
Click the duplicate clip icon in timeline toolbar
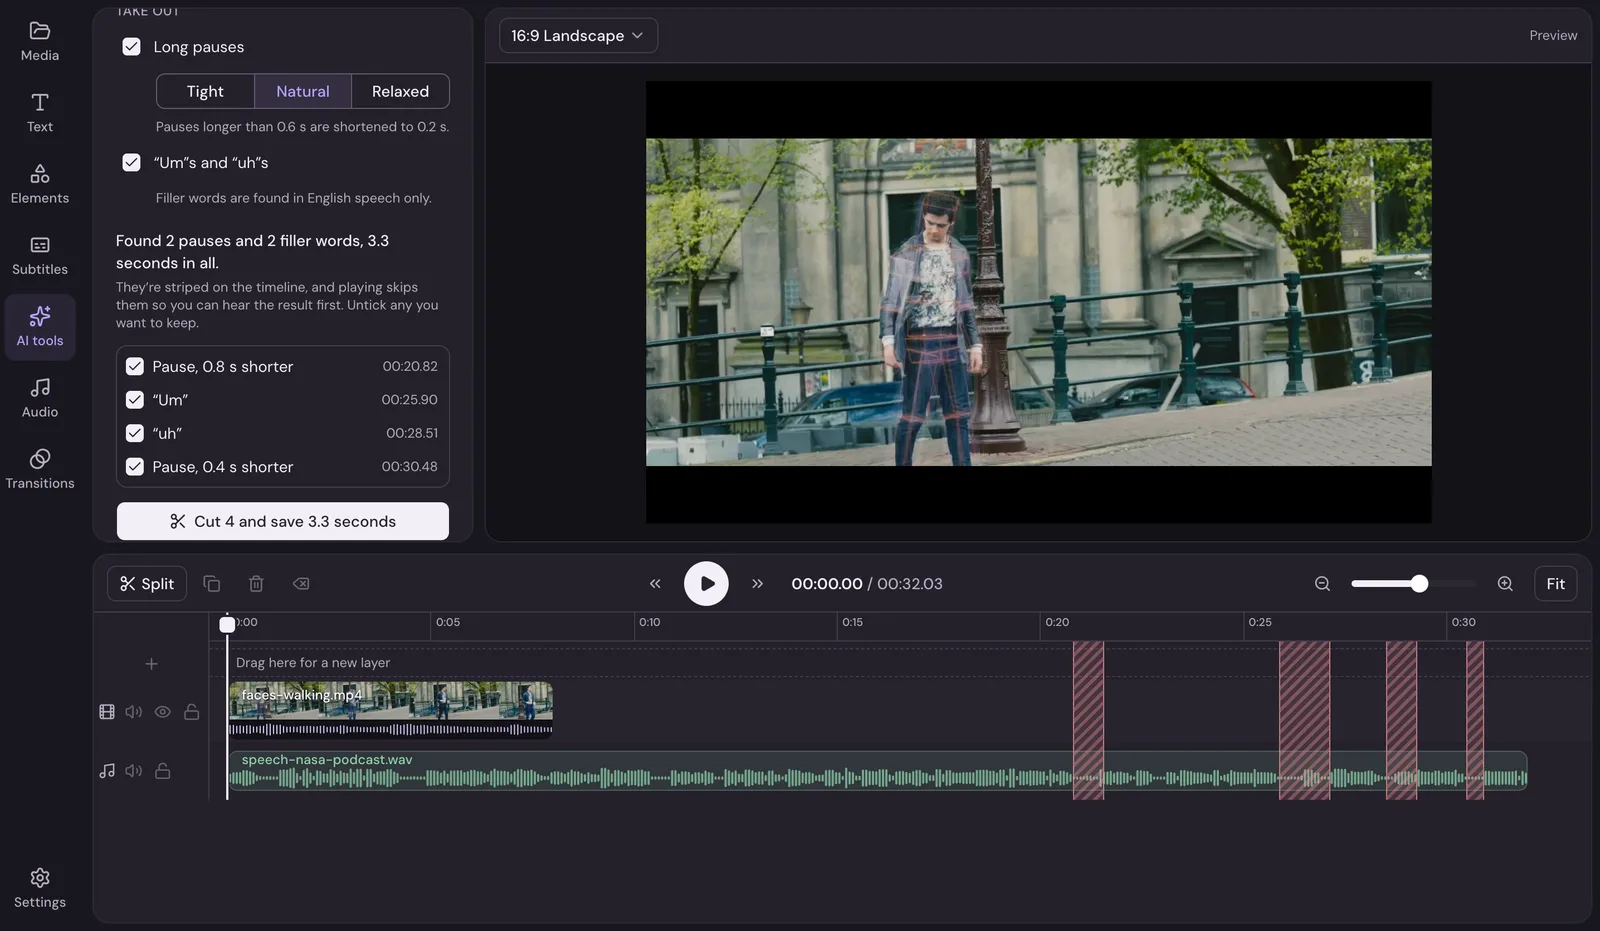coord(212,584)
